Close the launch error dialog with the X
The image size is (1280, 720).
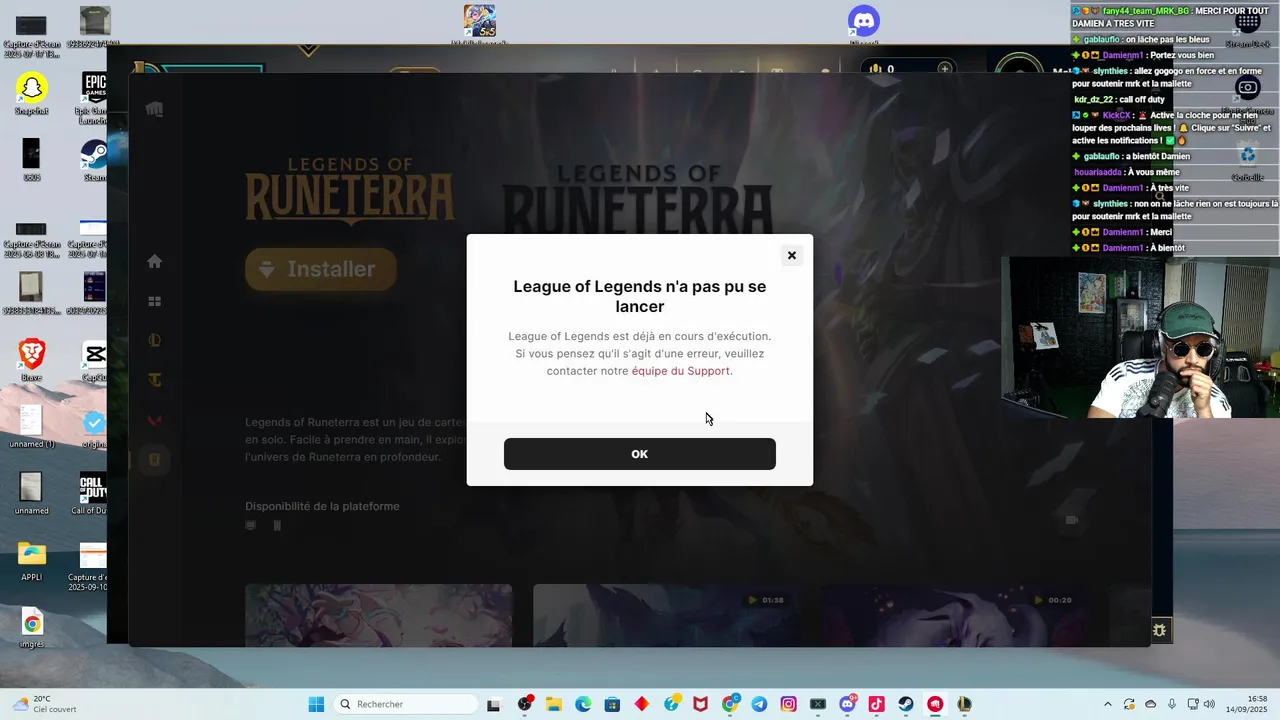pos(791,255)
